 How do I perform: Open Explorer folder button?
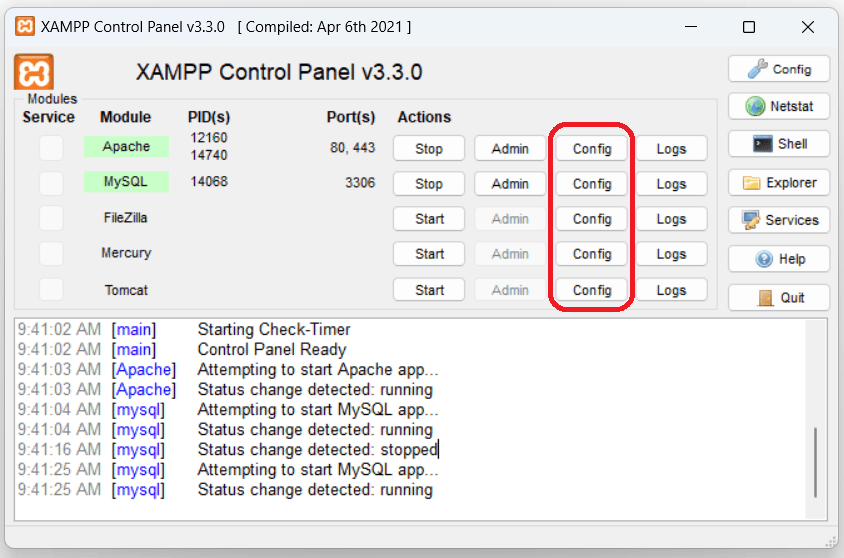(779, 182)
